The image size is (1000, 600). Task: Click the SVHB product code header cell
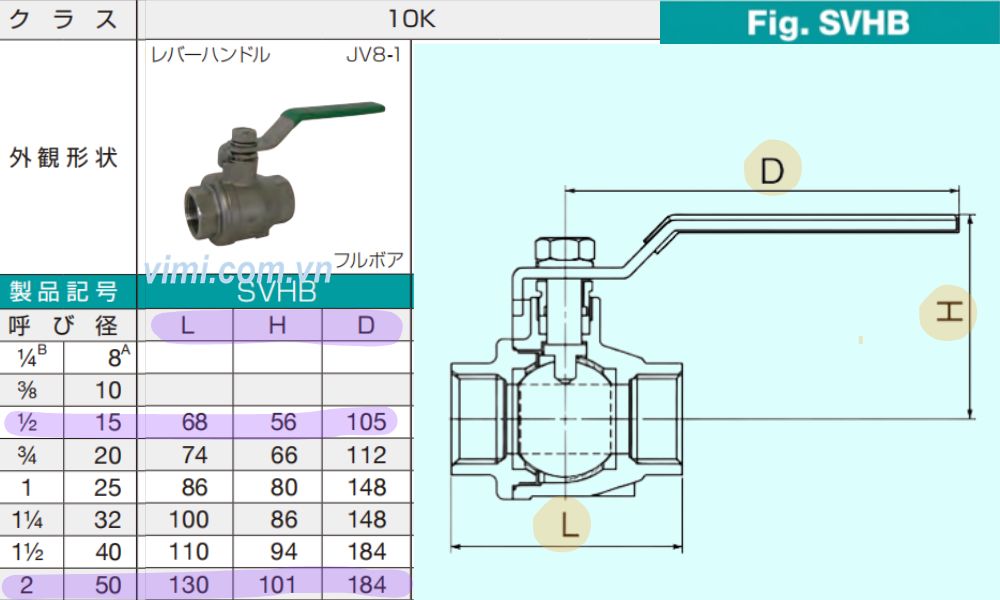pyautogui.click(x=276, y=292)
